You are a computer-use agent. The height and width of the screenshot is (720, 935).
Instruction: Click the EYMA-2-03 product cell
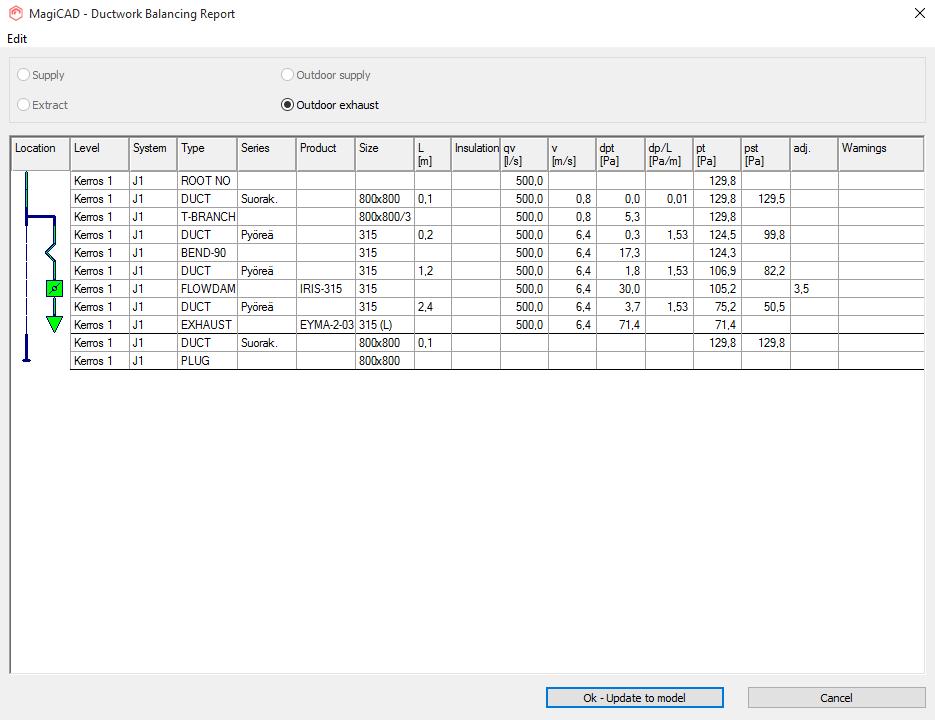(326, 325)
